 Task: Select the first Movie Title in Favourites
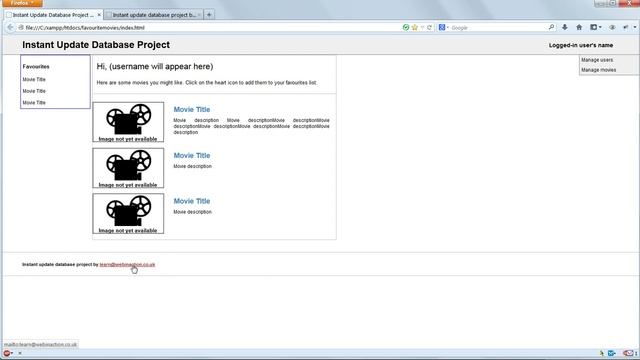coord(34,80)
